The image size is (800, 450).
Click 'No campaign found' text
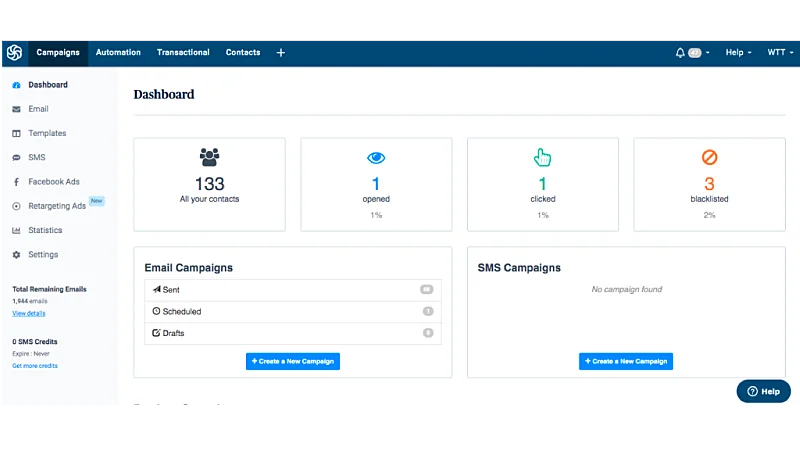[x=627, y=289]
